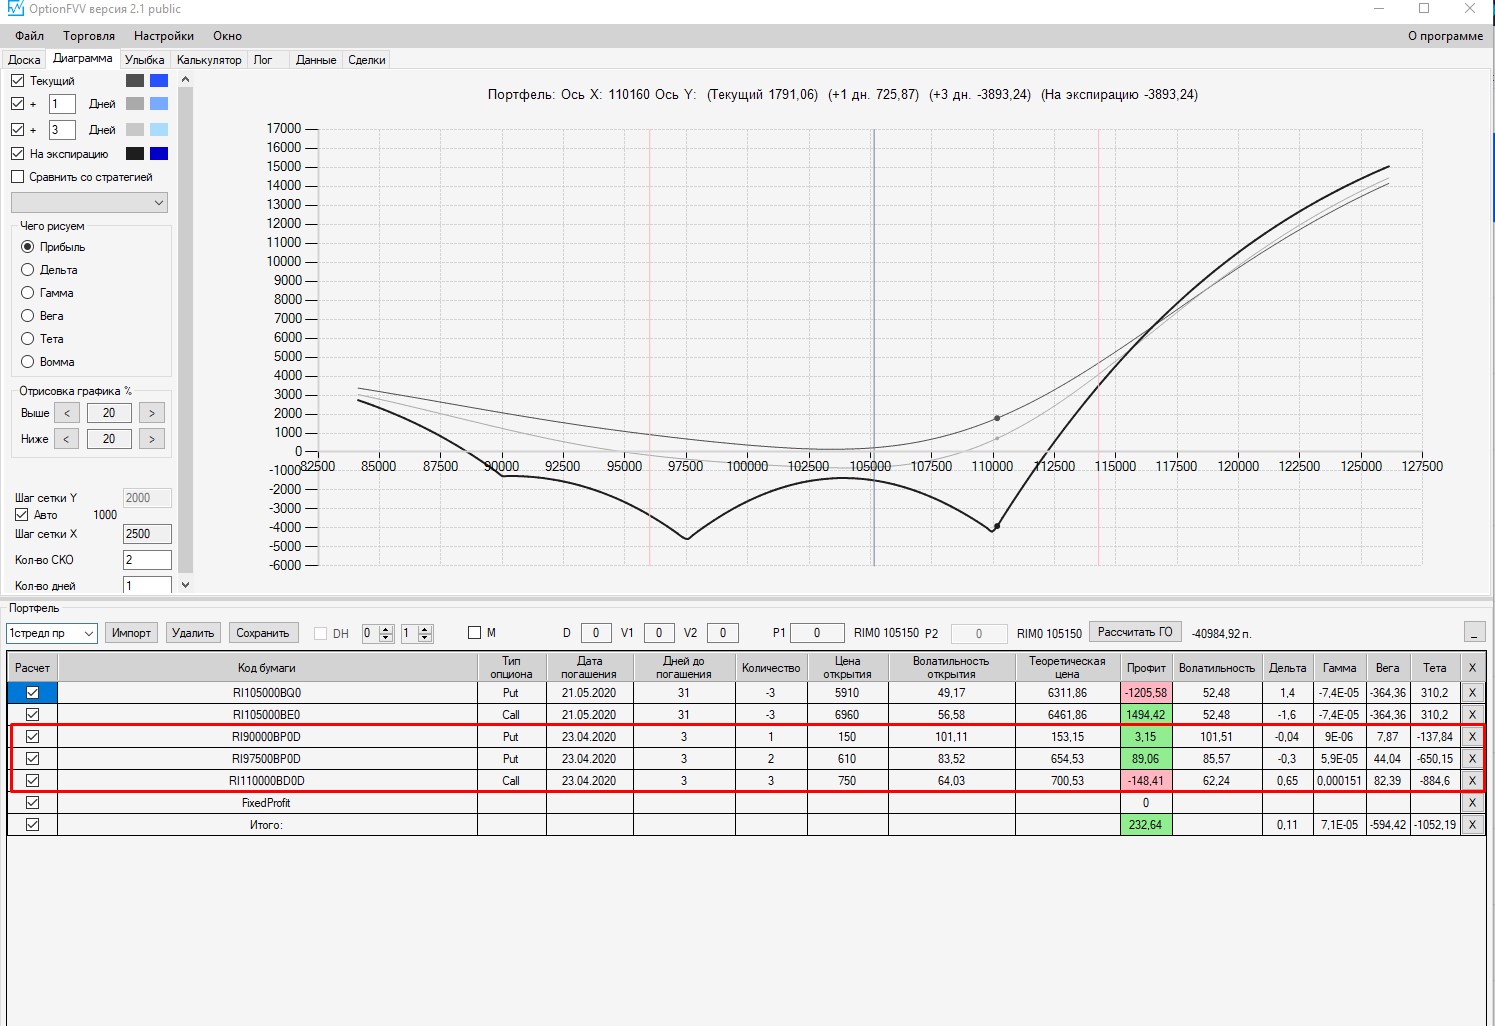
Task: Click the blue swatch for Текущий
Action: click(159, 80)
